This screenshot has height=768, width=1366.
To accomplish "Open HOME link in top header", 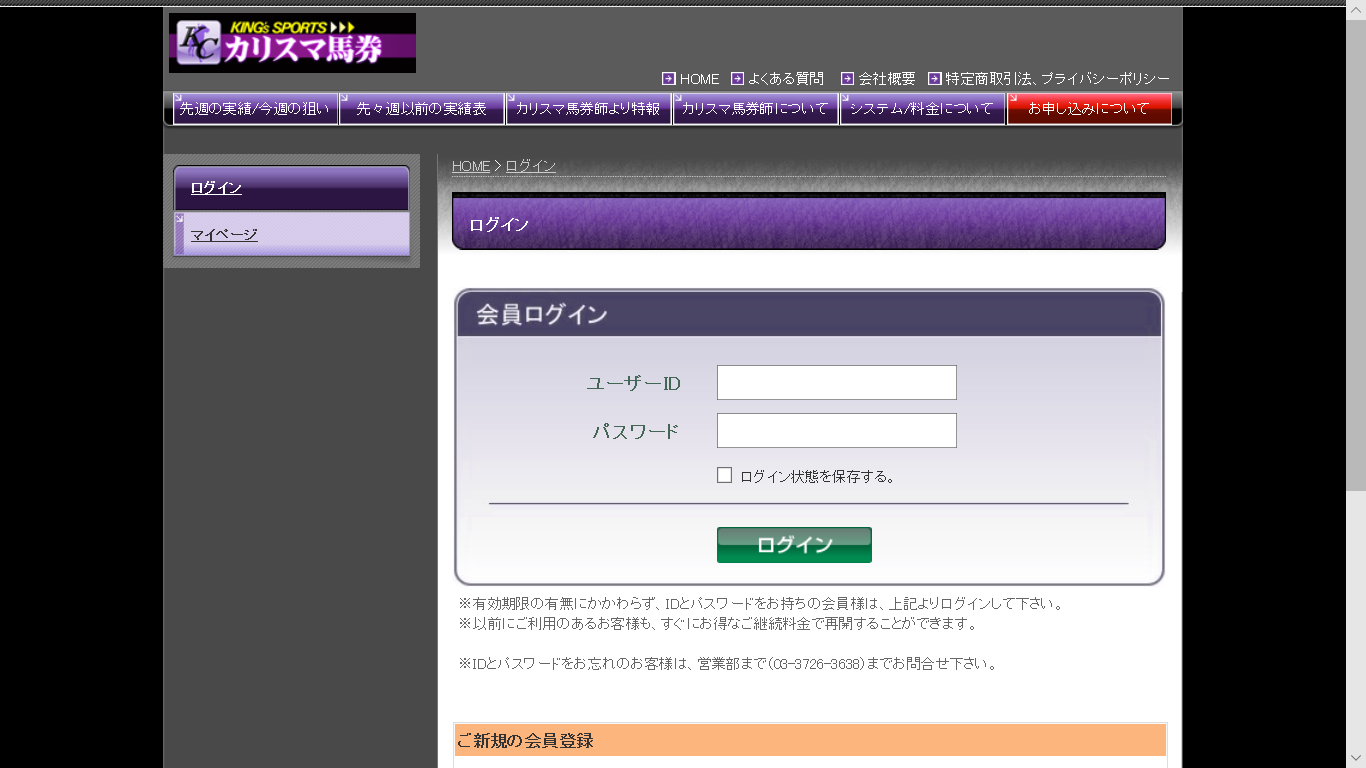I will (699, 79).
